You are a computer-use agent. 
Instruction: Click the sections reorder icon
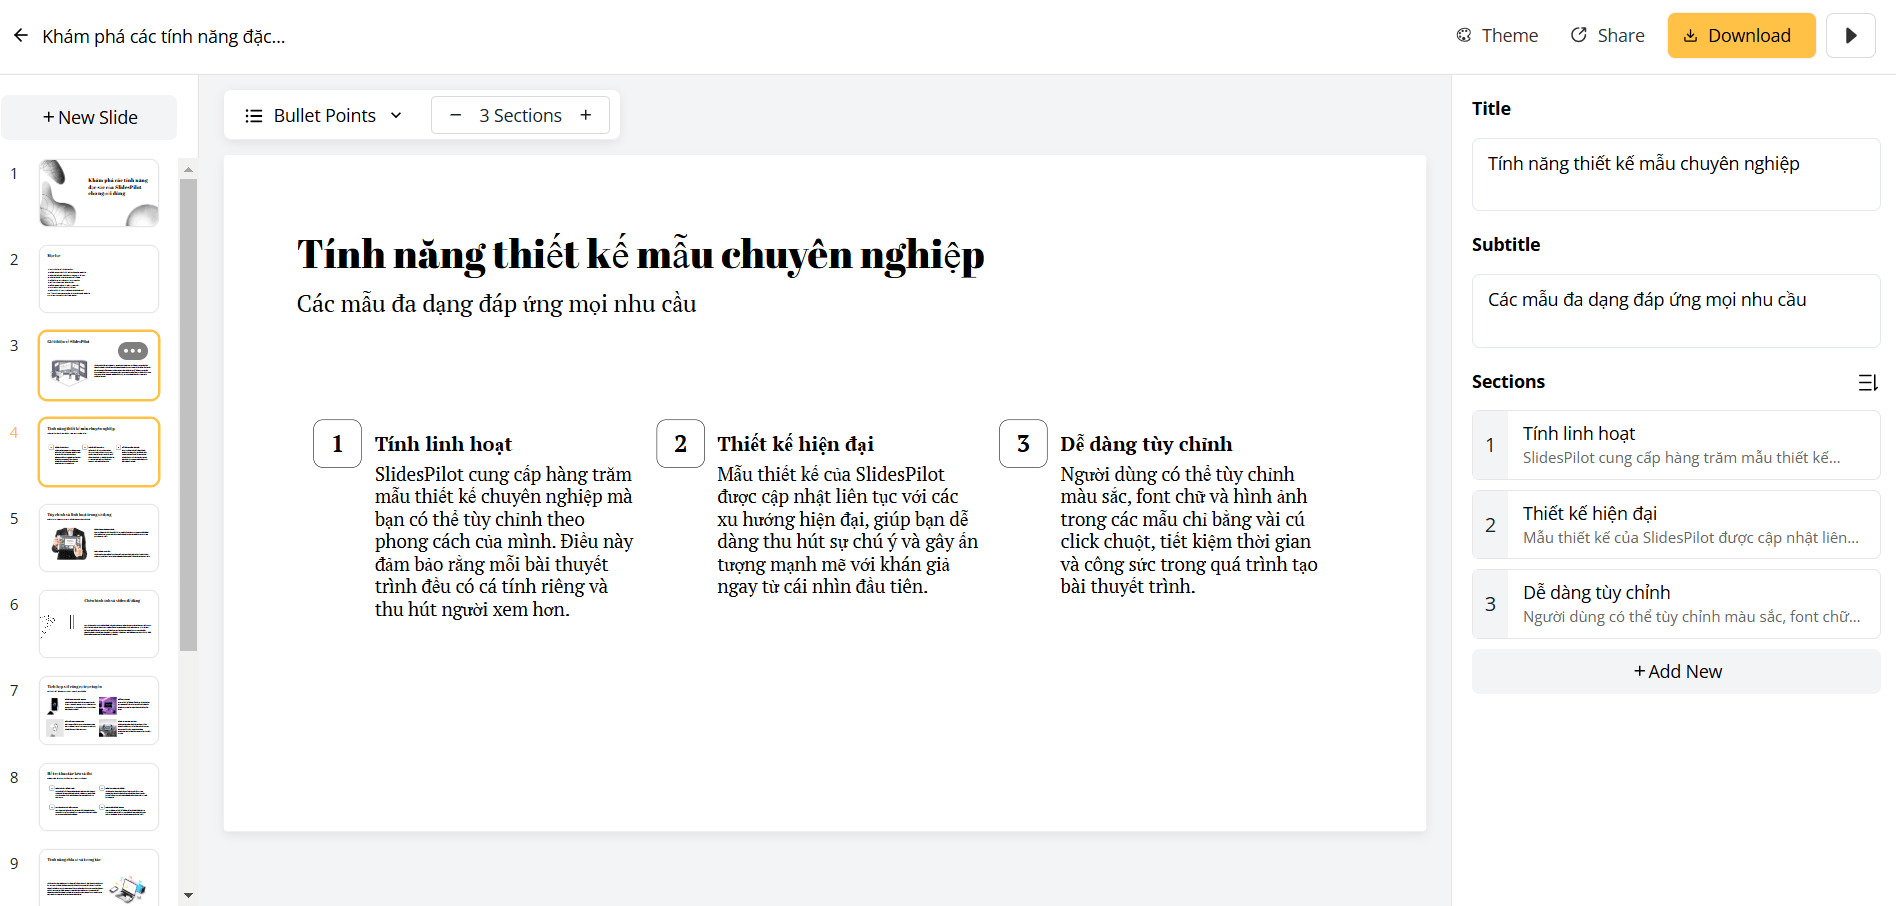[1867, 382]
